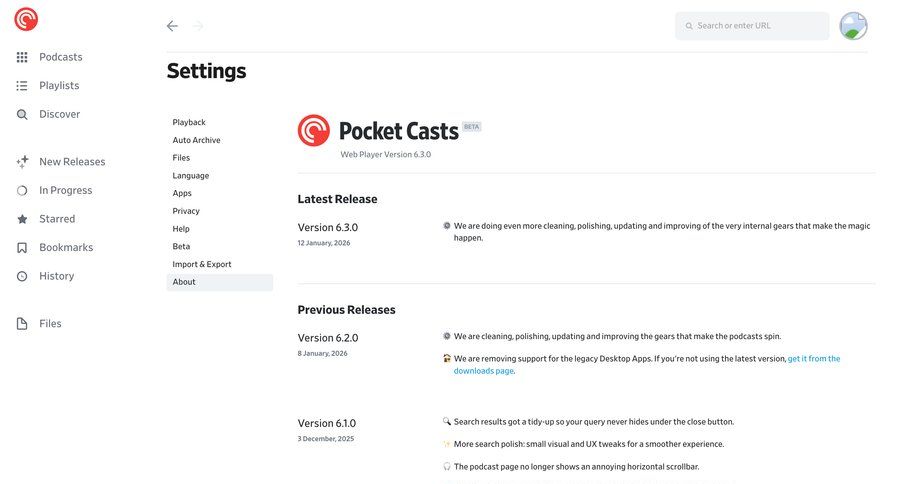
Task: Click the Bookmarks icon in sidebar
Action: click(22, 247)
